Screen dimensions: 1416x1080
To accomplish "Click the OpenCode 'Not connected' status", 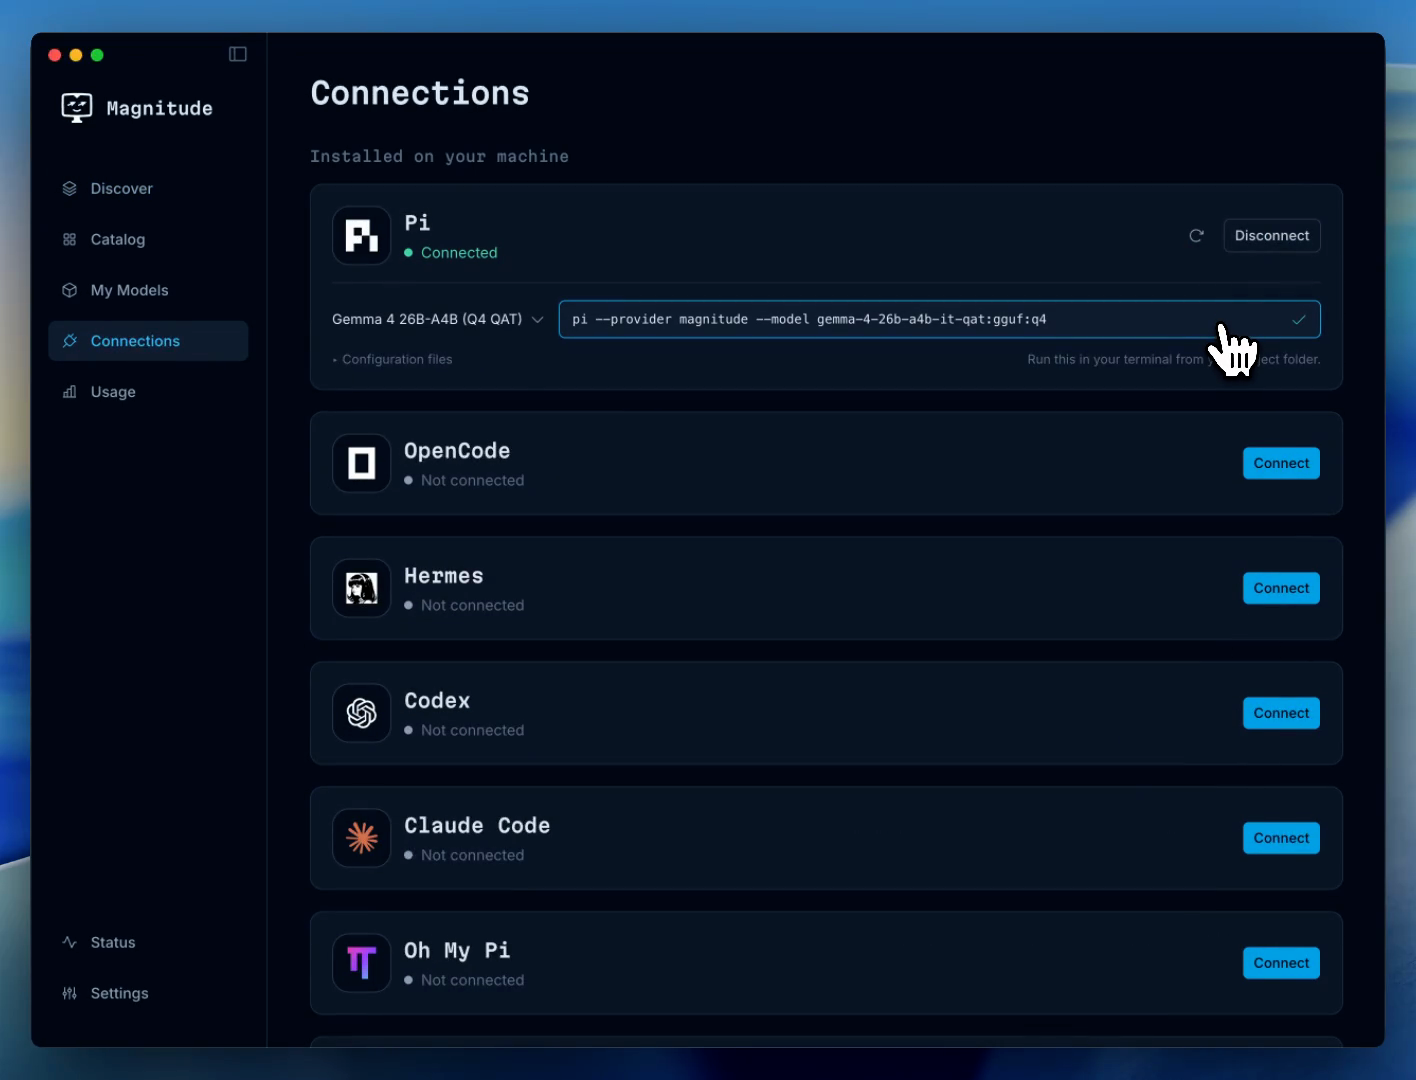I will click(472, 481).
